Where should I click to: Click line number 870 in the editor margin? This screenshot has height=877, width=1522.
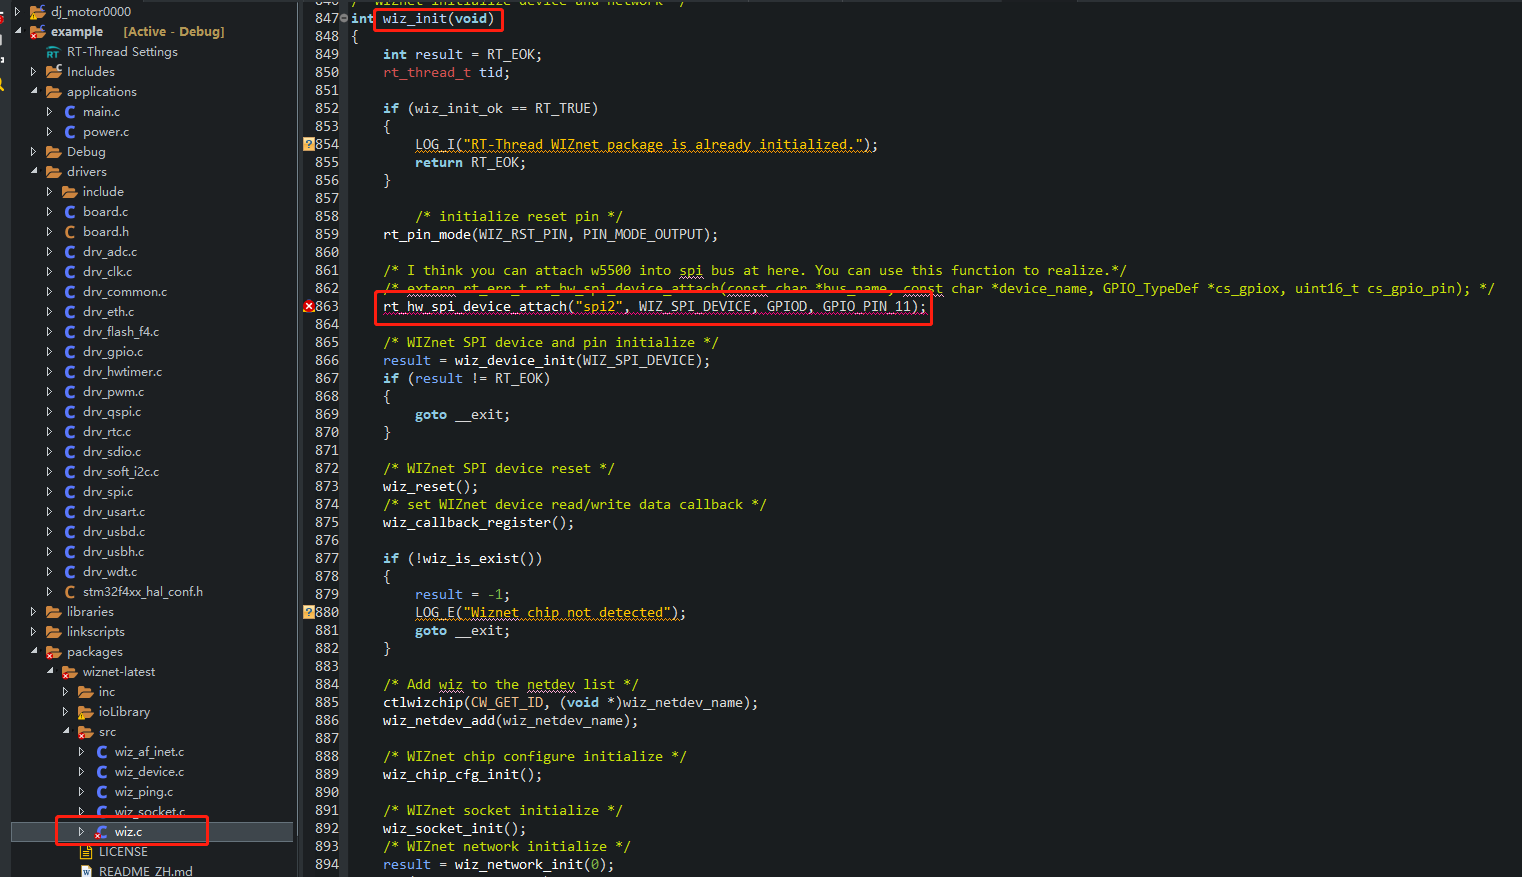tap(327, 432)
